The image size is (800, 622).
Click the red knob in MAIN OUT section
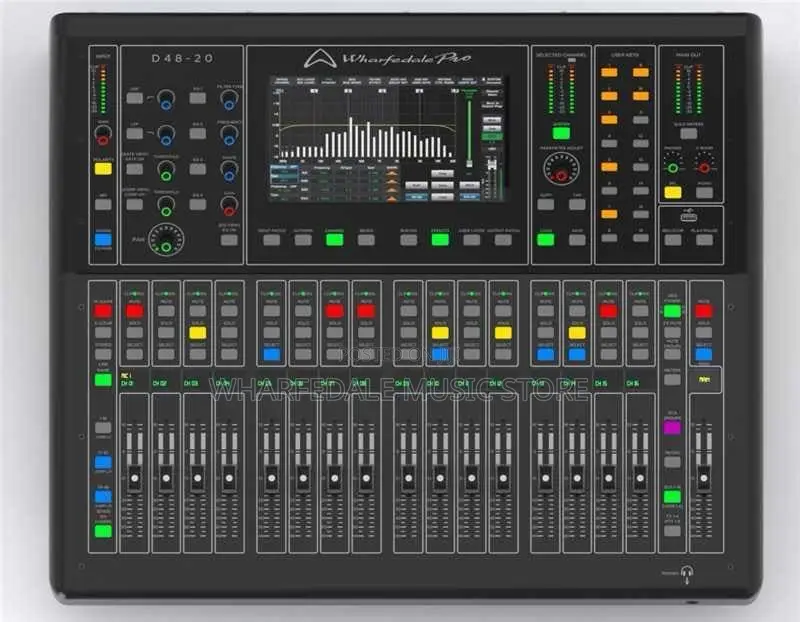point(705,163)
